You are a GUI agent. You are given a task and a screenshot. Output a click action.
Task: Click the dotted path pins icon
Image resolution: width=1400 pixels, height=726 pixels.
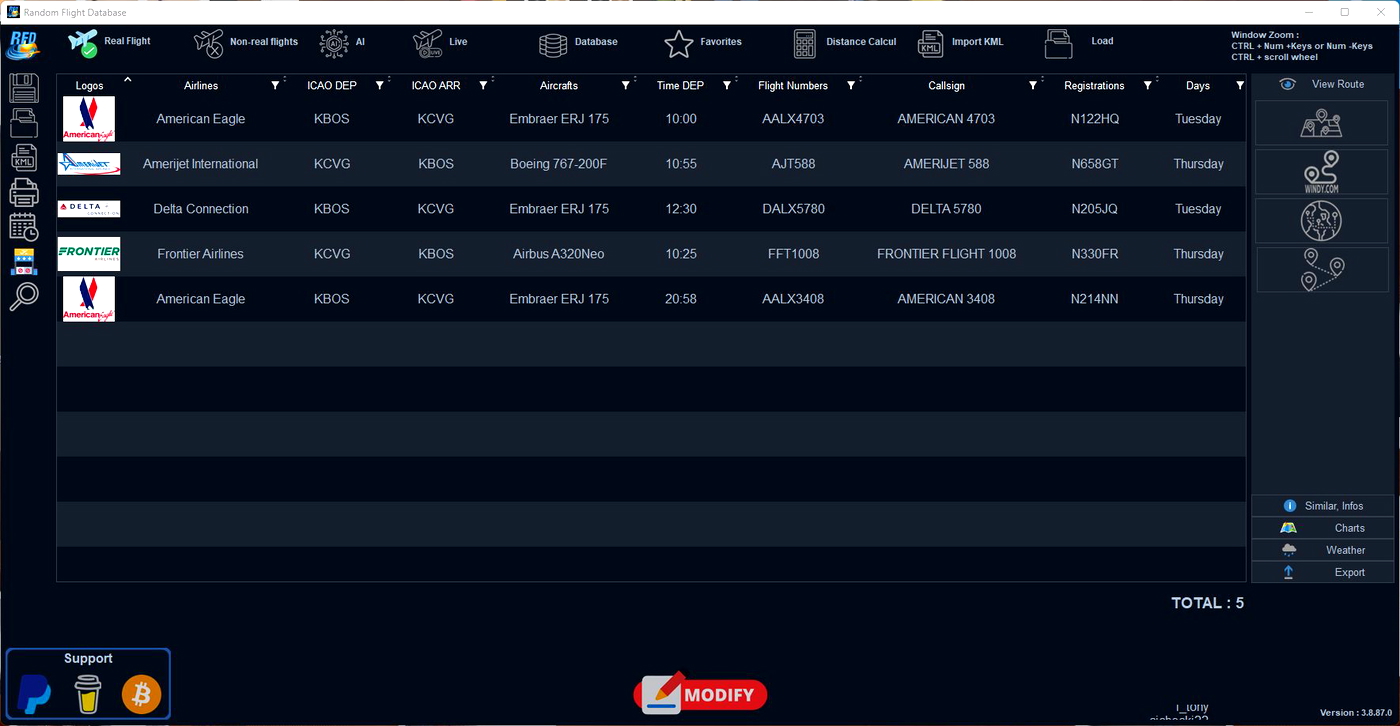[1321, 270]
